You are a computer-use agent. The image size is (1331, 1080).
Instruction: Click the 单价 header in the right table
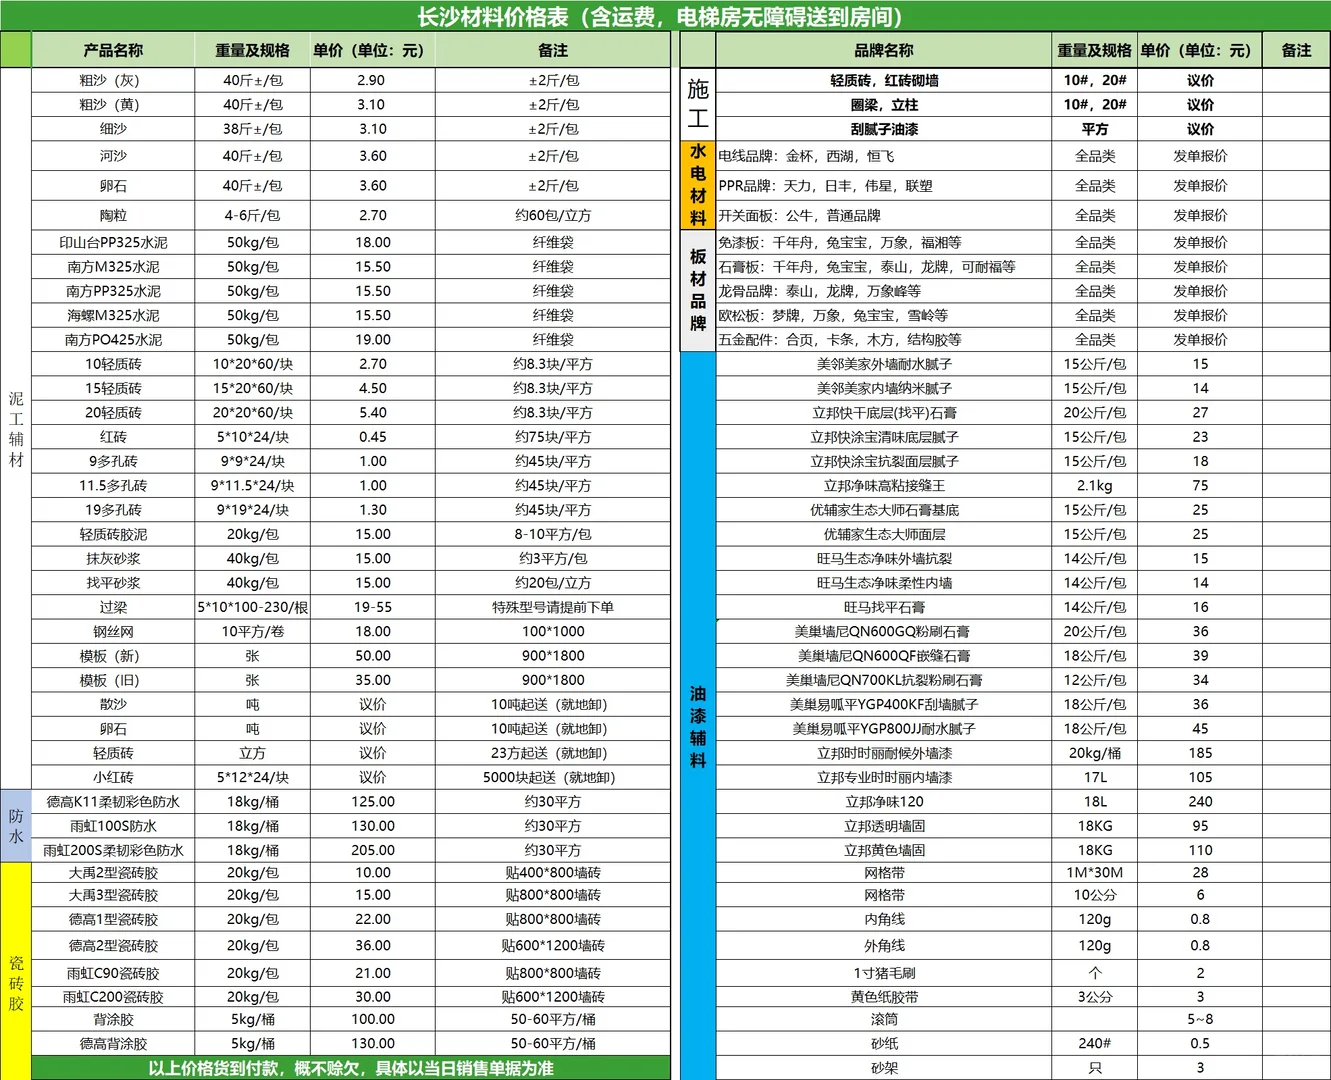click(1199, 49)
